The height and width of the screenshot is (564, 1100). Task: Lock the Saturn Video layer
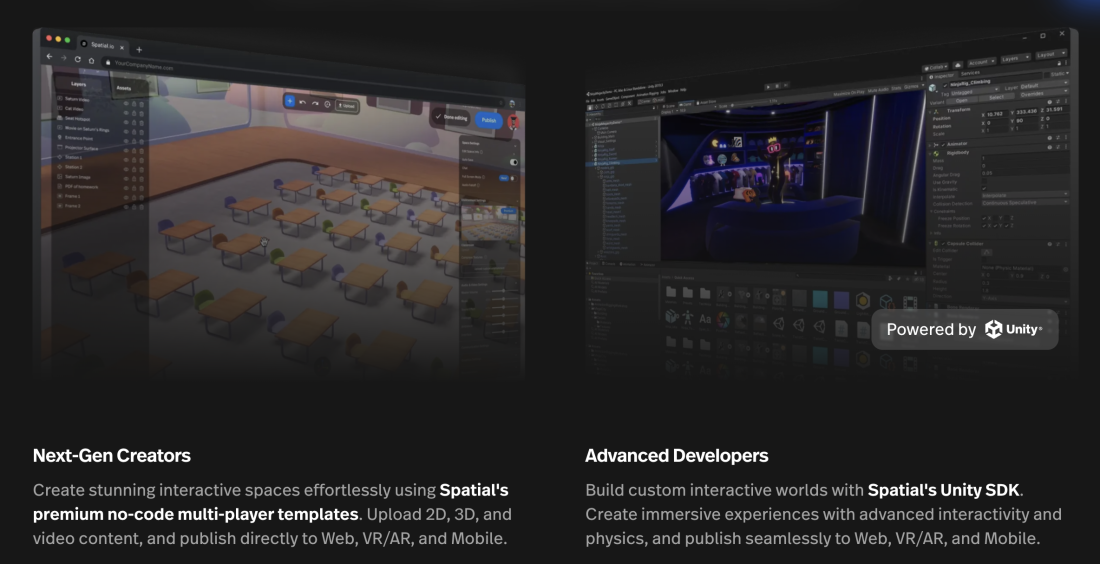click(134, 104)
